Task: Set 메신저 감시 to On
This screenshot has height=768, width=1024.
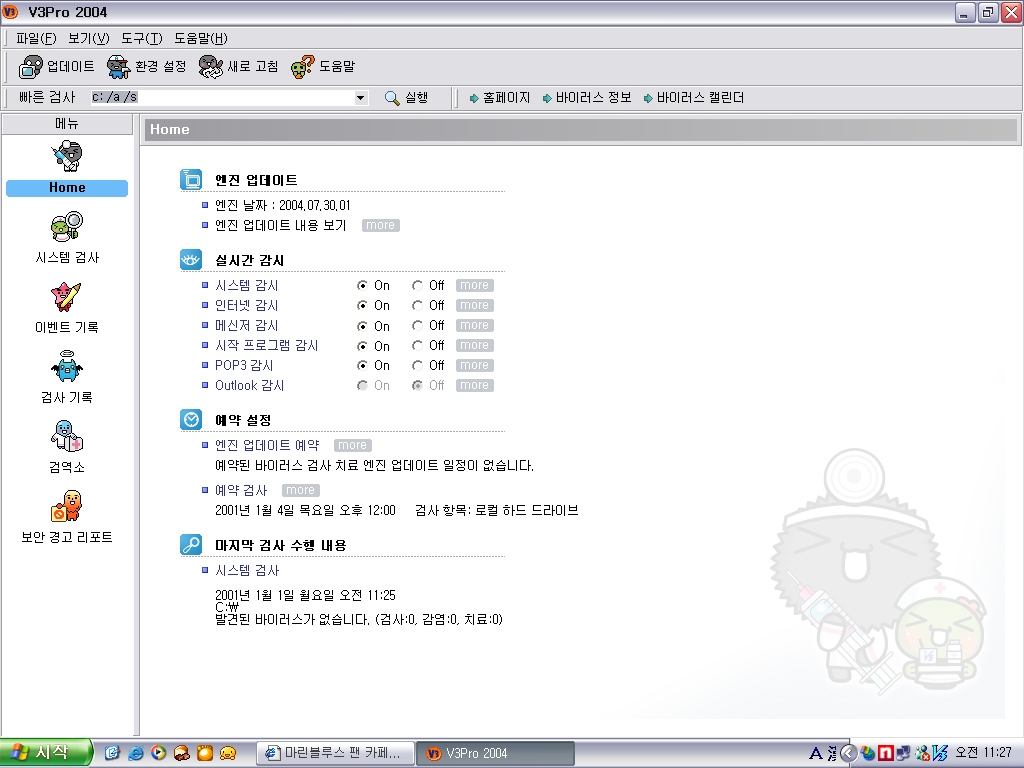Action: pyautogui.click(x=362, y=325)
